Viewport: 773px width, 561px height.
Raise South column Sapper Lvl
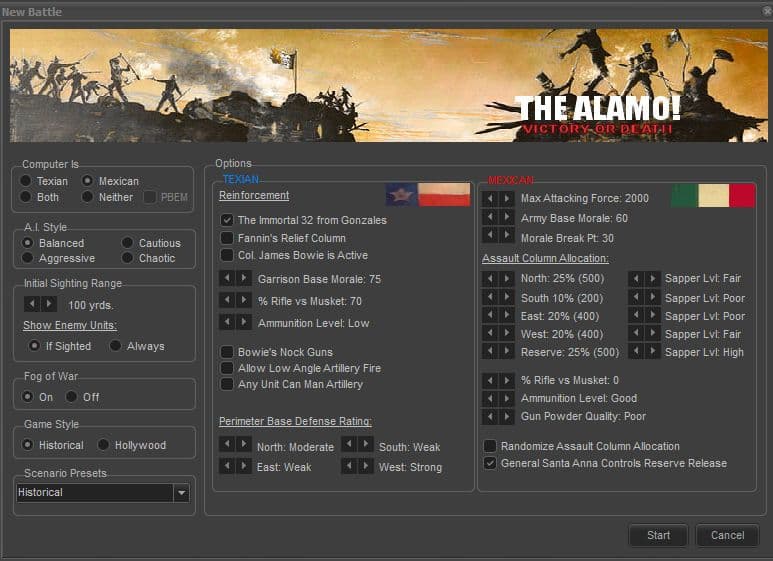click(x=653, y=297)
